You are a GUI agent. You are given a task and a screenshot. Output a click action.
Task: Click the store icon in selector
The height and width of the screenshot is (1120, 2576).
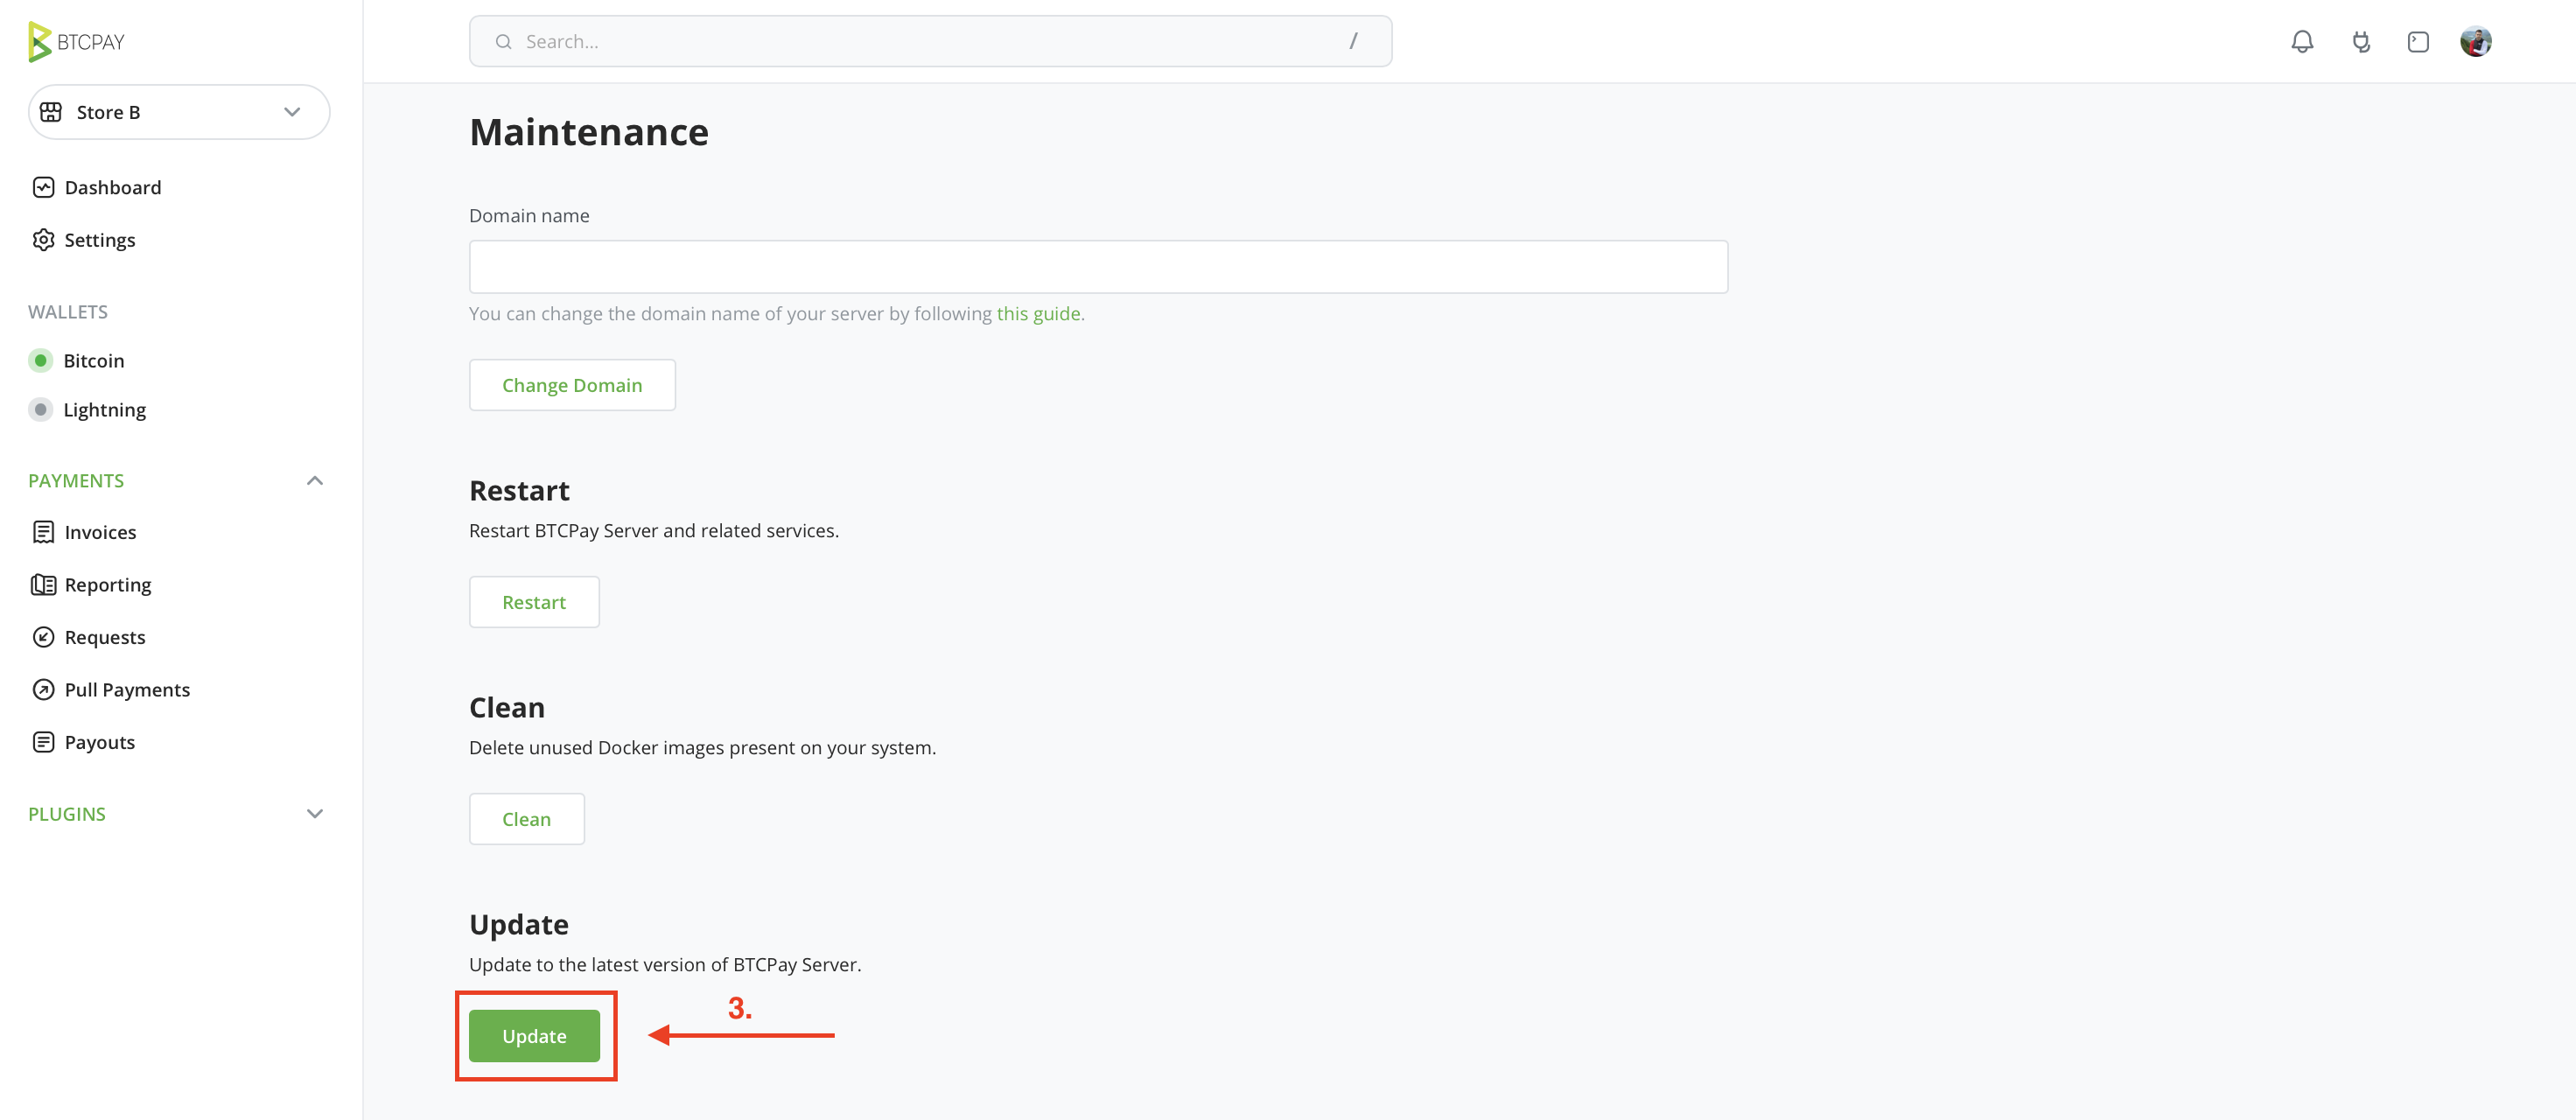[51, 112]
